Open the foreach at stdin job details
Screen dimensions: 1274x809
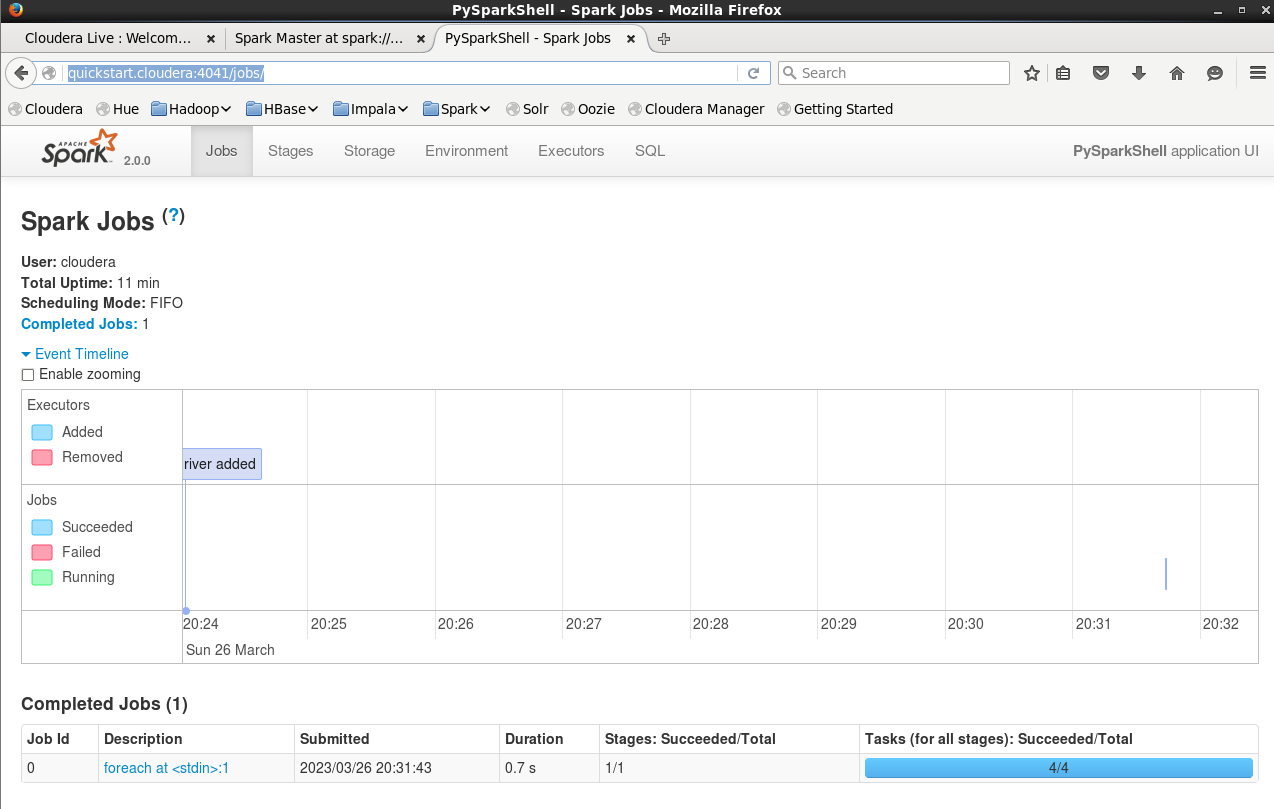tap(165, 767)
